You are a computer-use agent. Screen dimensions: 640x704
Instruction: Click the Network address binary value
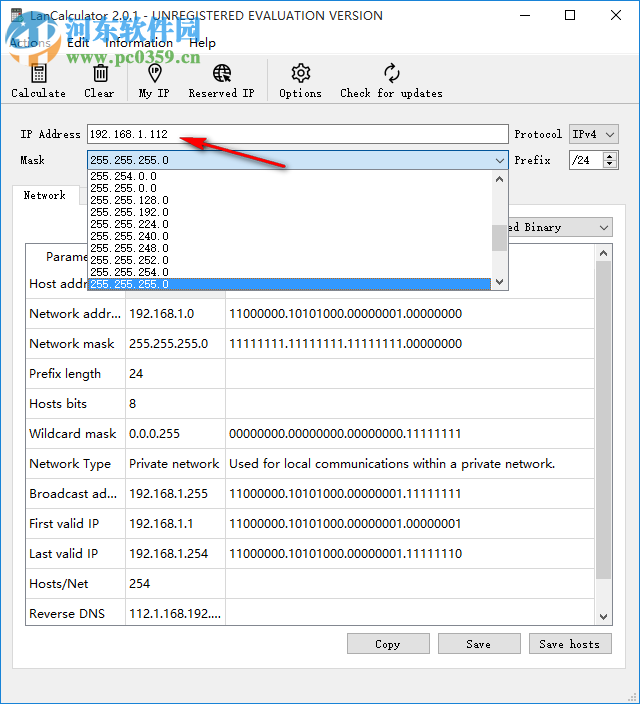[x=345, y=313]
